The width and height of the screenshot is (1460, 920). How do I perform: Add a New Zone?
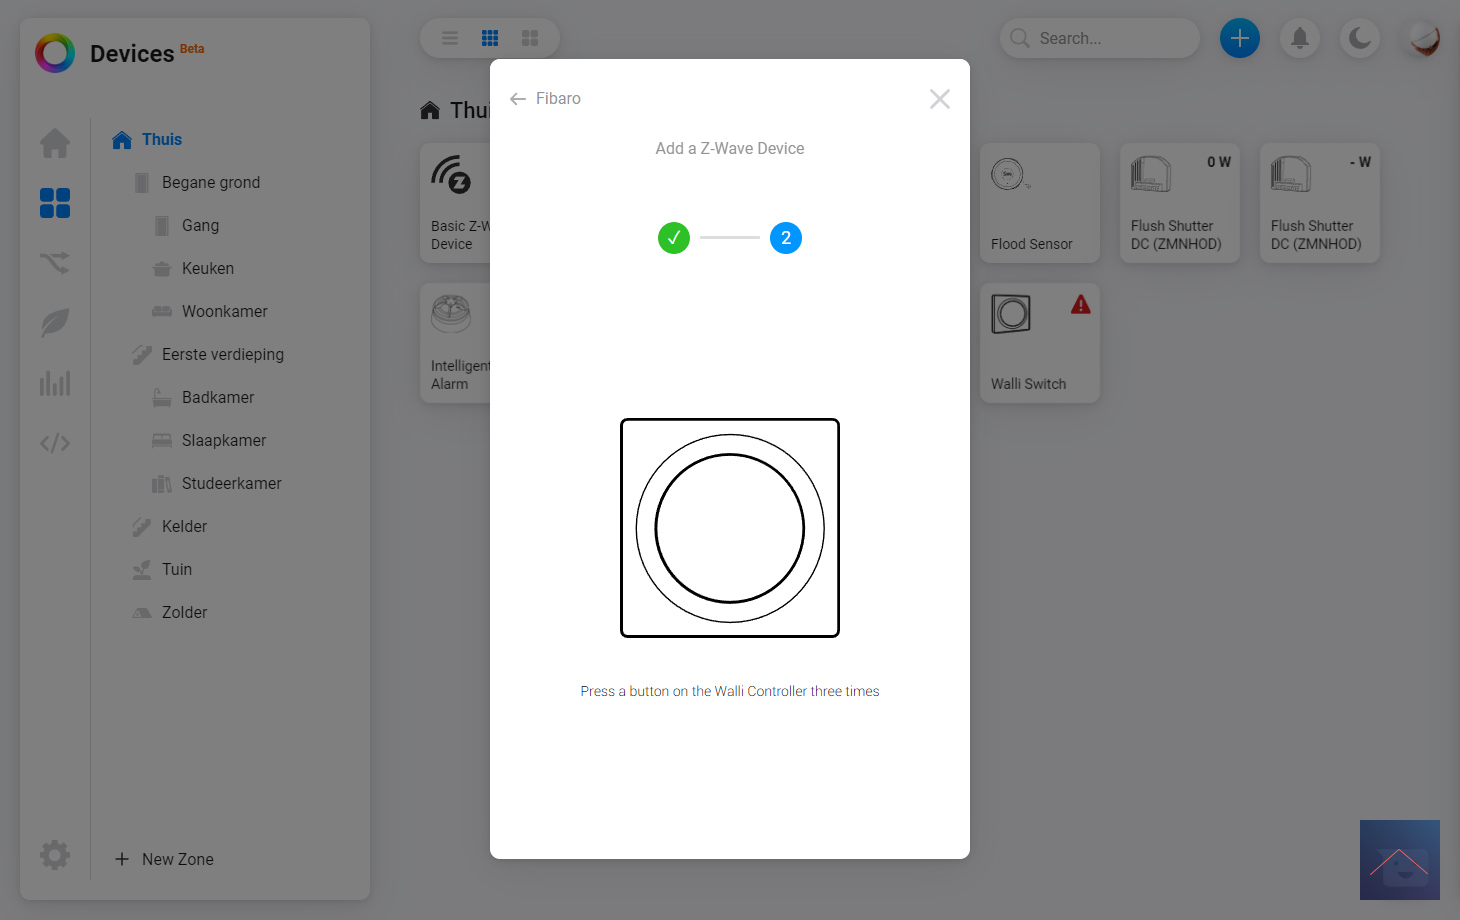tap(164, 859)
